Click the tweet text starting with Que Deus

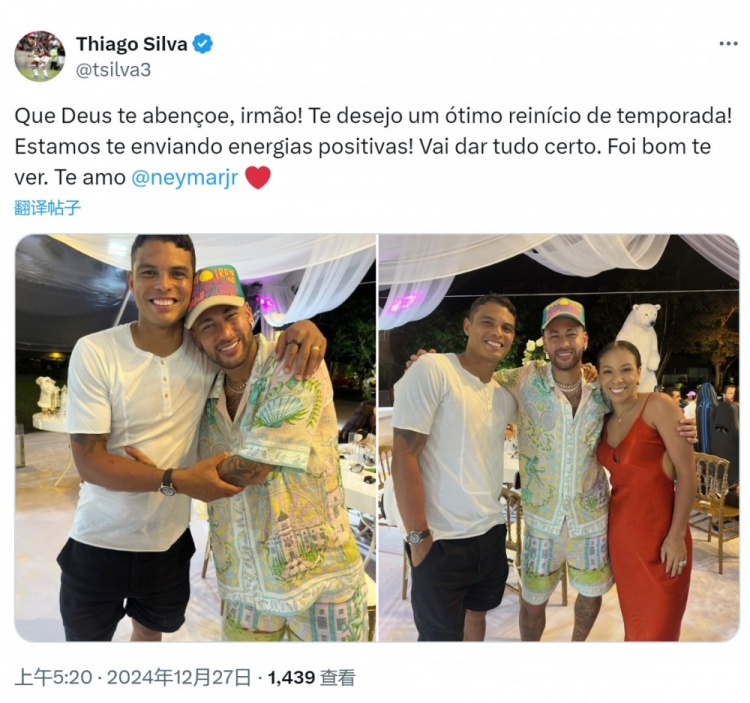click(374, 146)
